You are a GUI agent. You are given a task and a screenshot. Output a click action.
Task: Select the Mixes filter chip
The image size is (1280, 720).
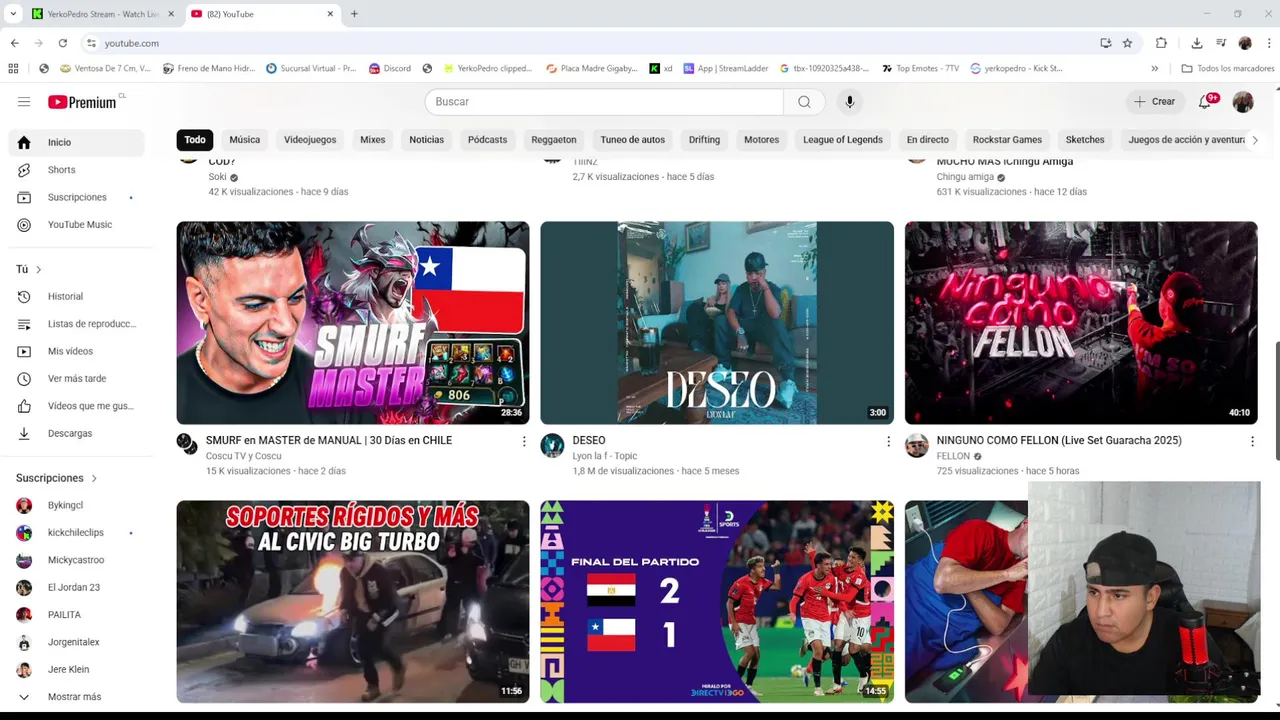click(x=373, y=140)
